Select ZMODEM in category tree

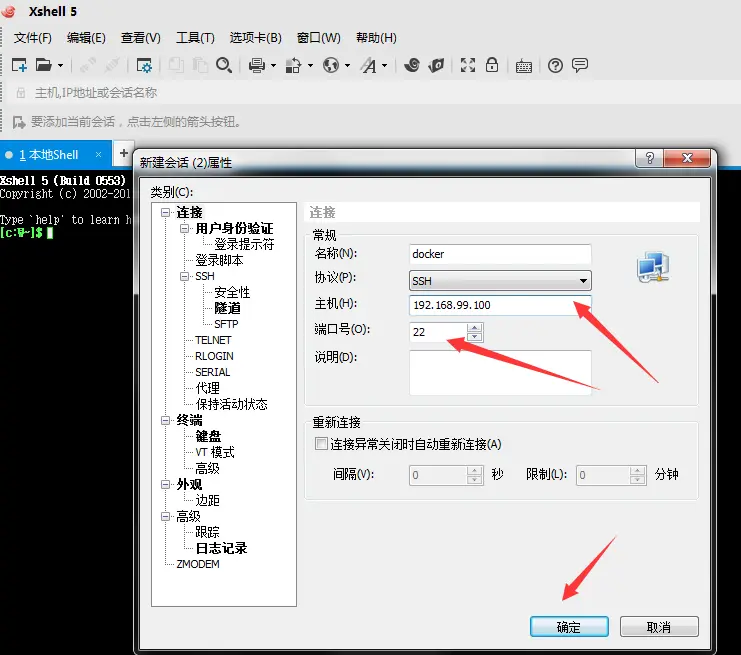point(198,564)
